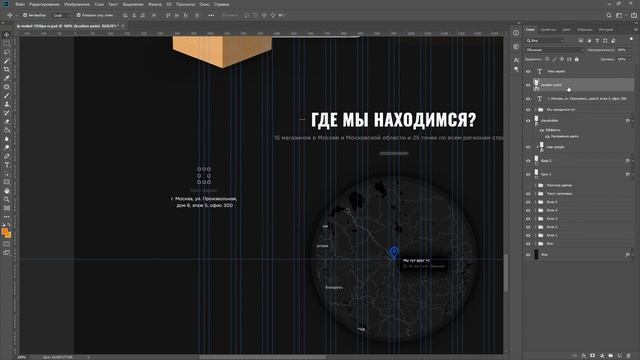Hide the placeholder layer
The width and height of the screenshot is (640, 360).
pos(528,121)
